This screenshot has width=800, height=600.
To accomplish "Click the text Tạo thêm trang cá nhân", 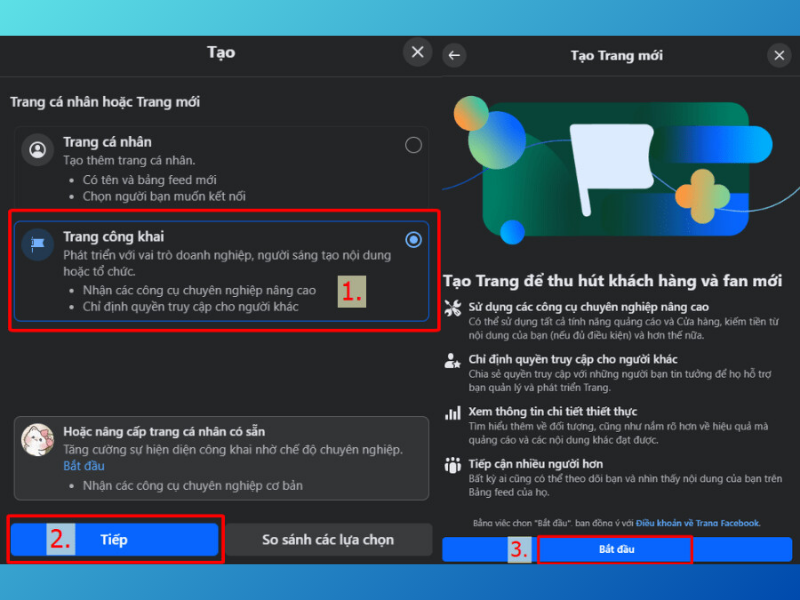I will click(x=129, y=161).
